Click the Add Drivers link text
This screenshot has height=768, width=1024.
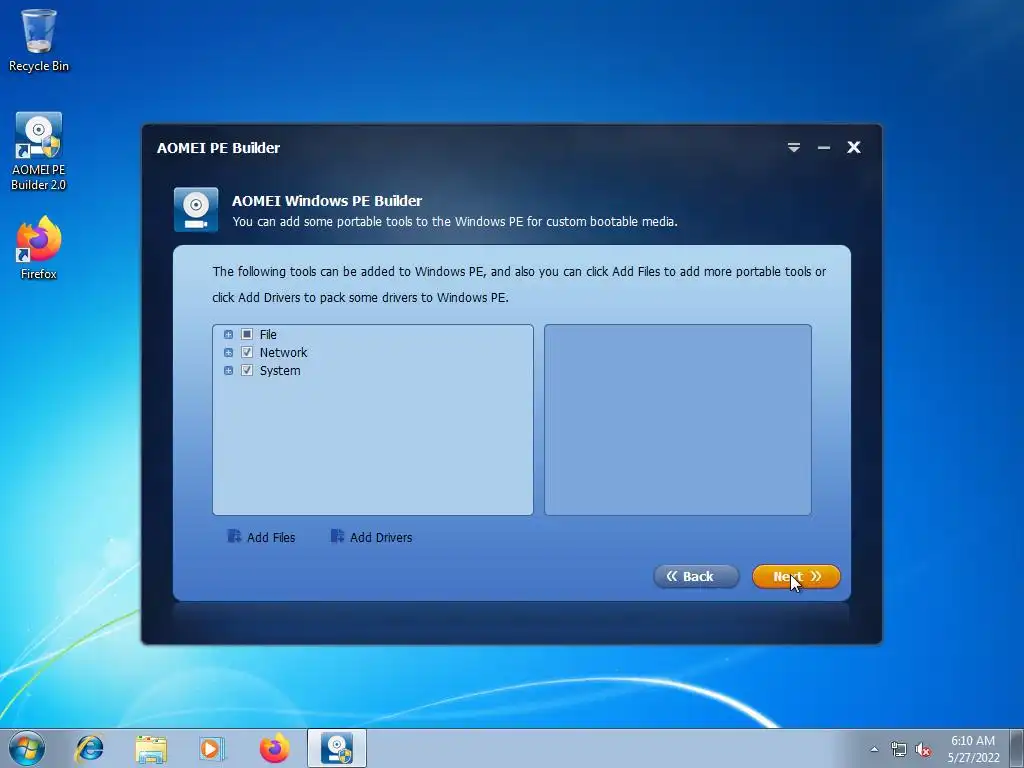(x=381, y=537)
